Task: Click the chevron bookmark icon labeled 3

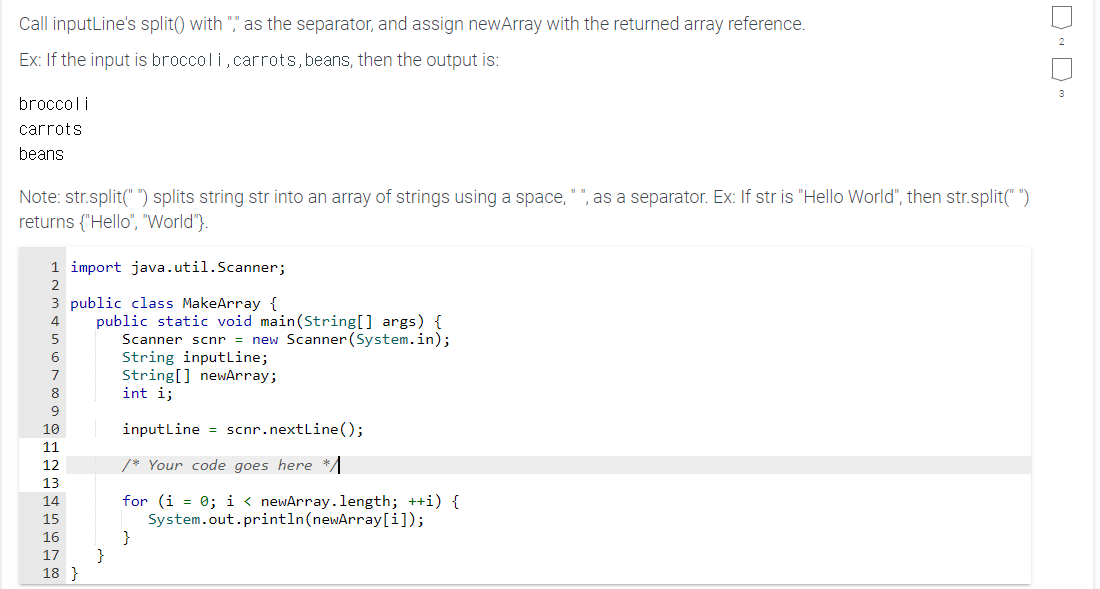Action: tap(1061, 70)
